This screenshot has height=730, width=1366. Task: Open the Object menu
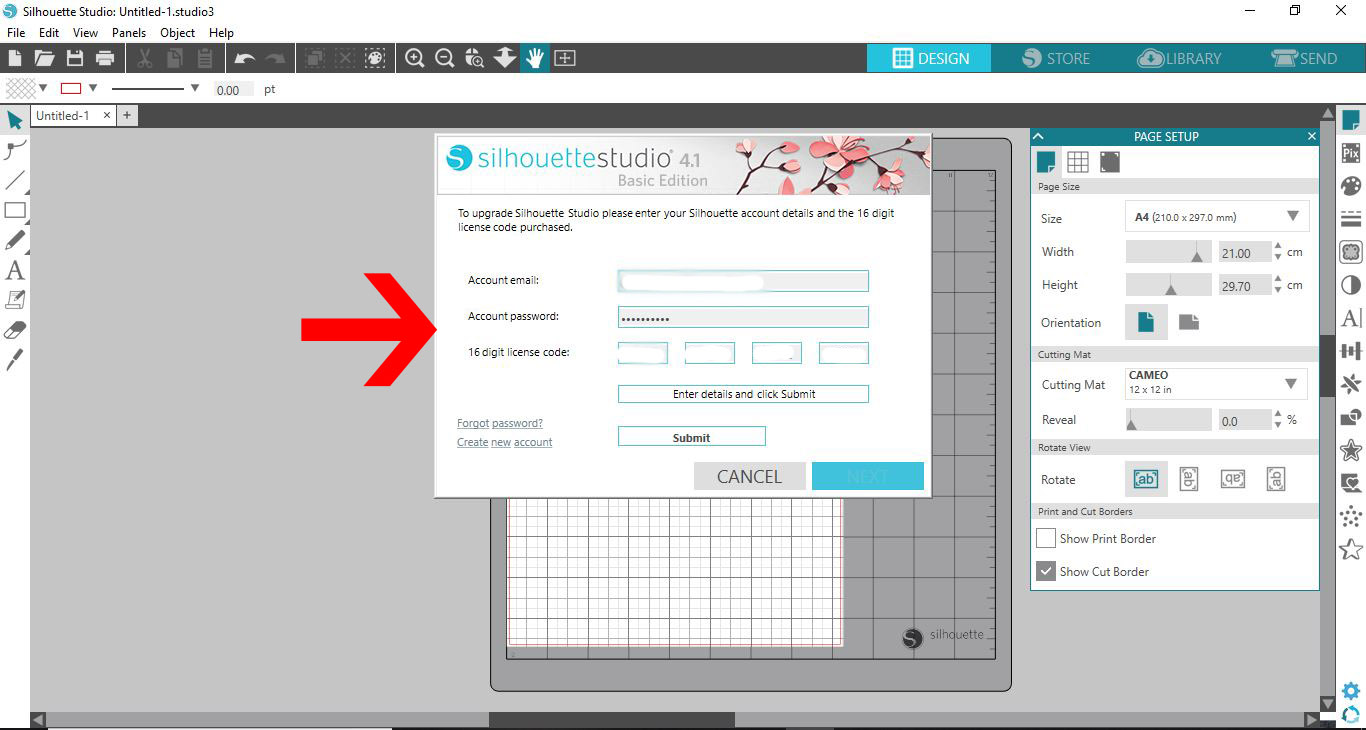coord(178,33)
